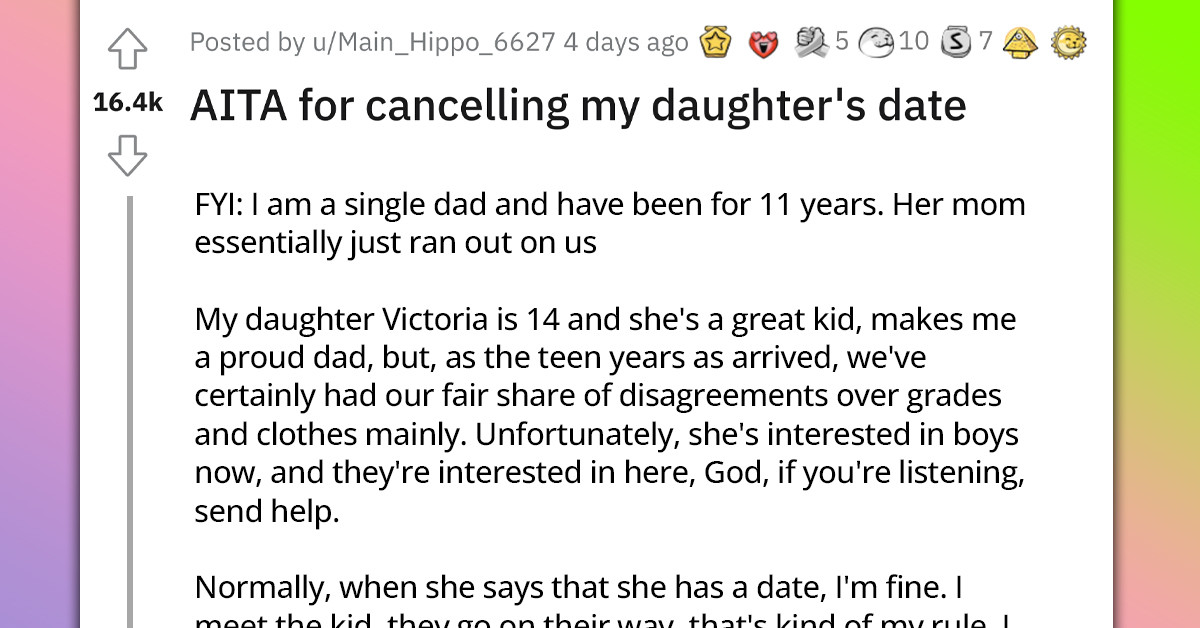Downvote the post using the down arrow
The width and height of the screenshot is (1200, 628).
[x=126, y=155]
